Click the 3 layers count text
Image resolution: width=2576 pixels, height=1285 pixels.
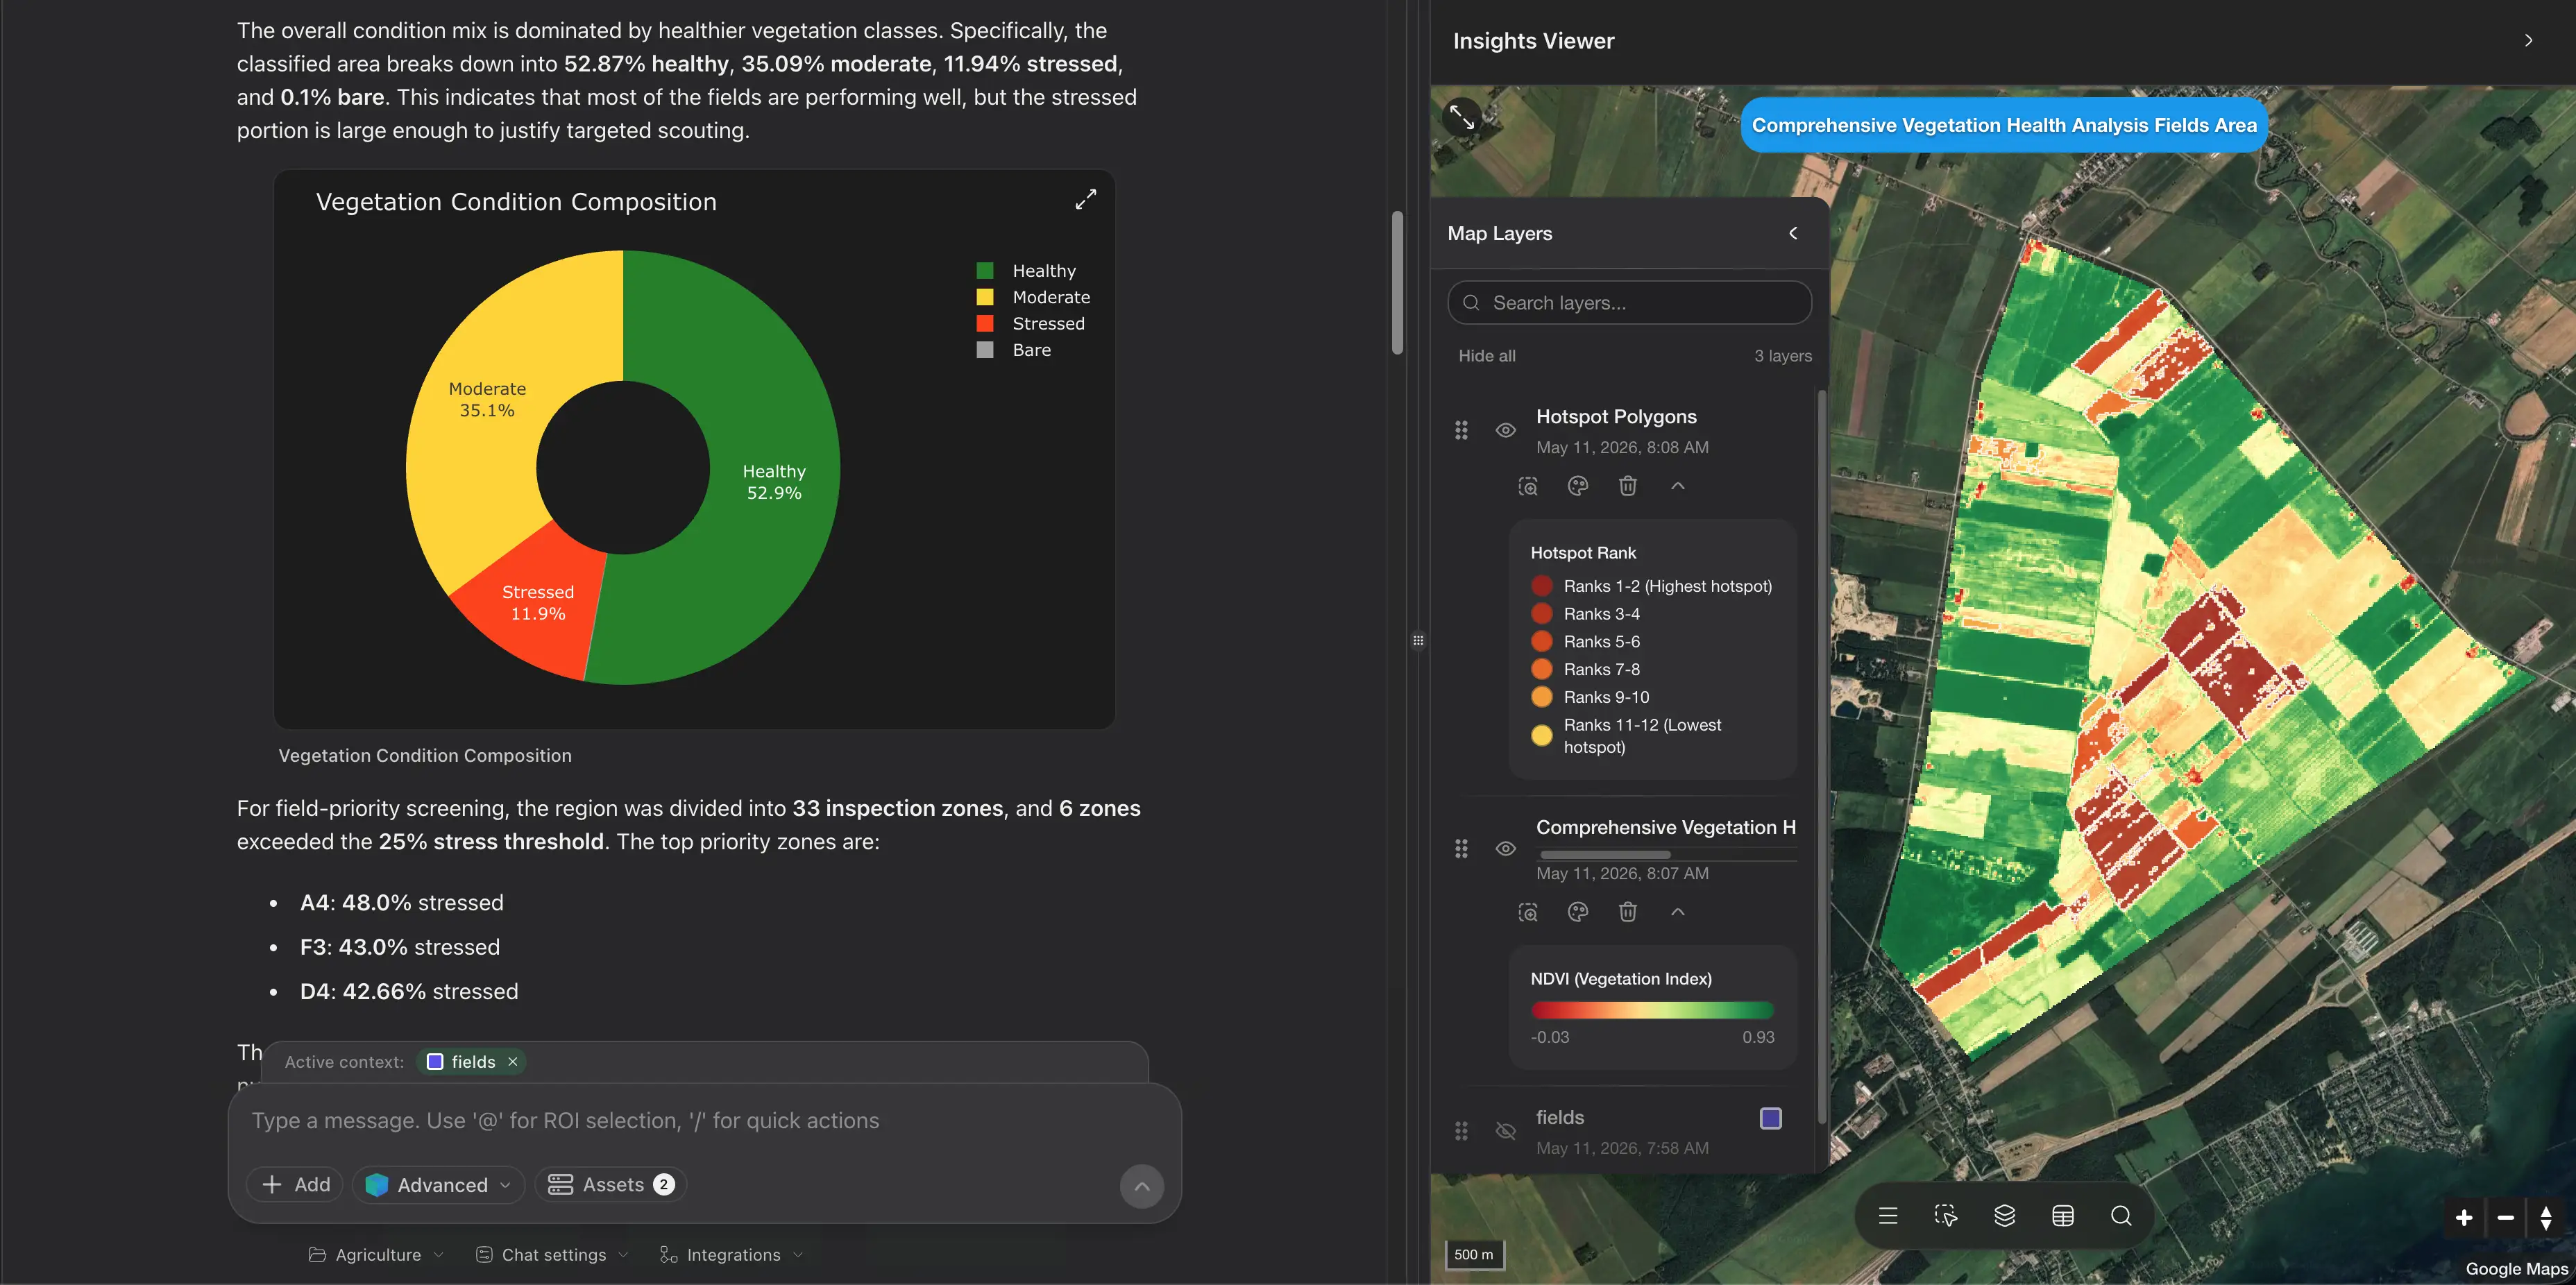(x=1782, y=356)
